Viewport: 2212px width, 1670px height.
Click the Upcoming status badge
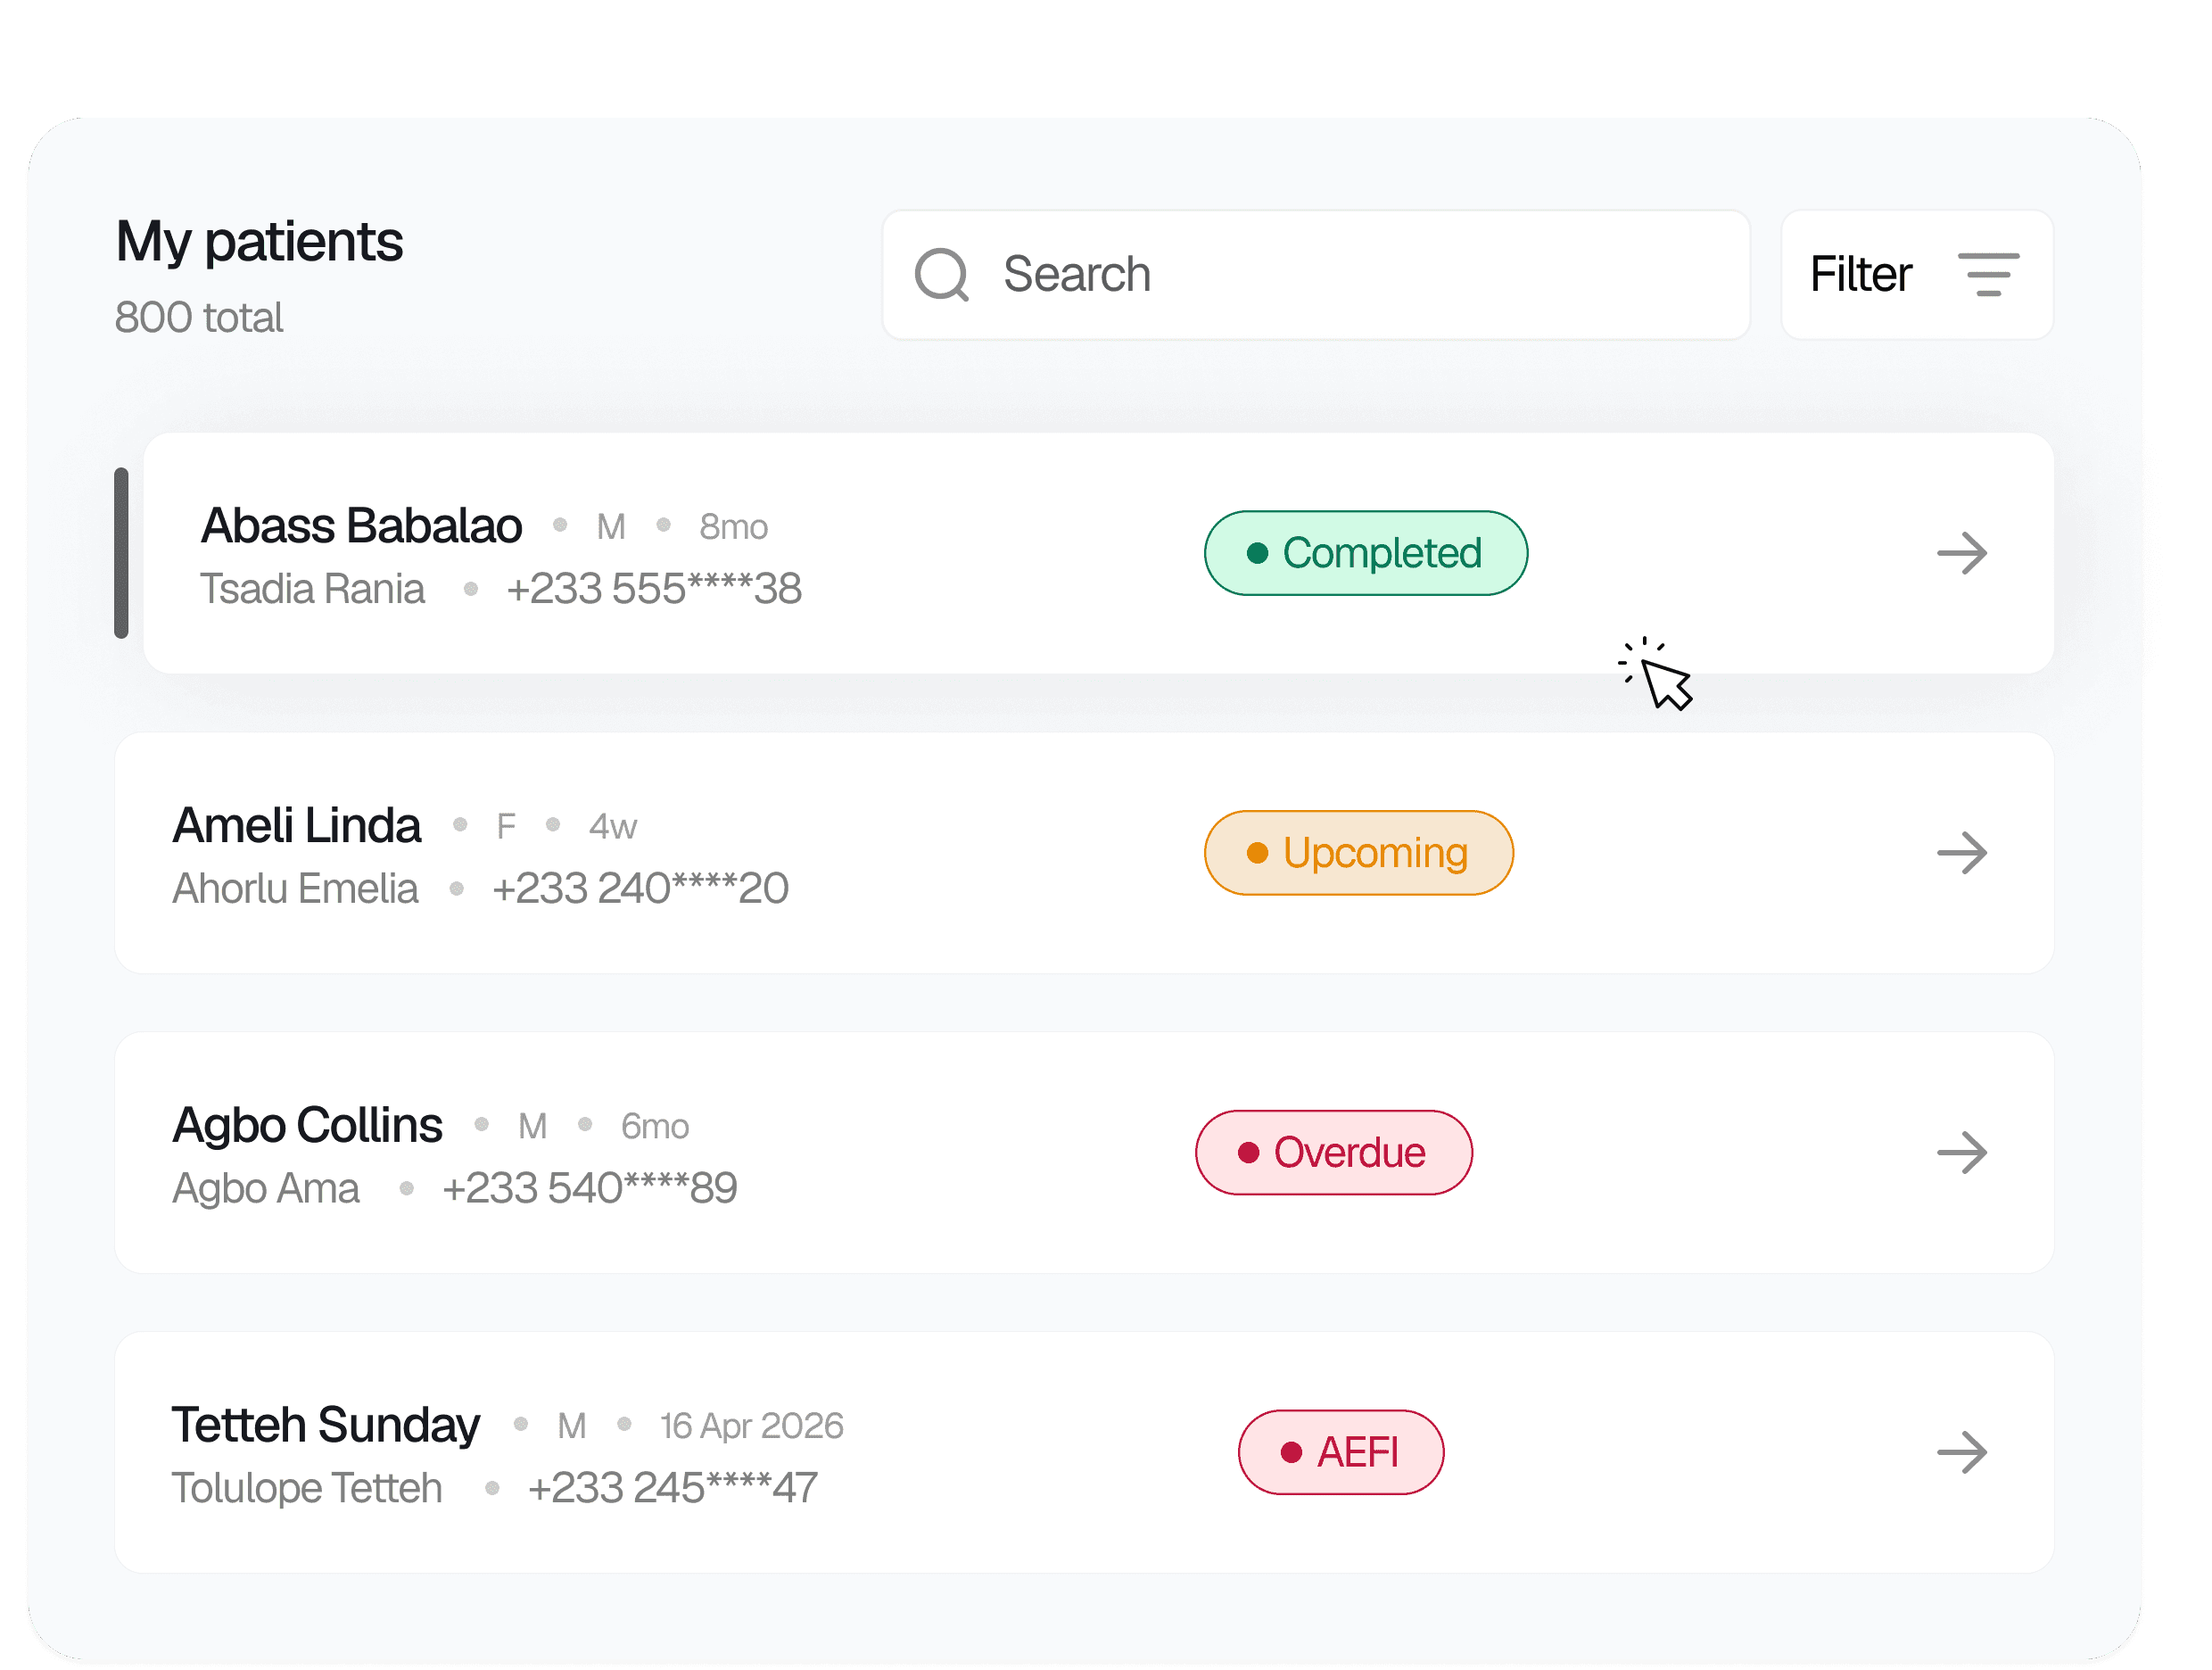point(1358,853)
